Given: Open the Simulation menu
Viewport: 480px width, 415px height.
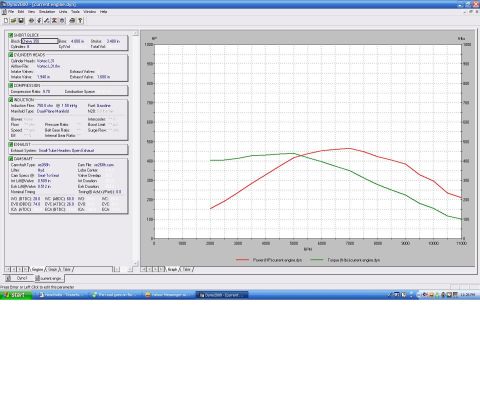Looking at the screenshot, I should pos(47,12).
